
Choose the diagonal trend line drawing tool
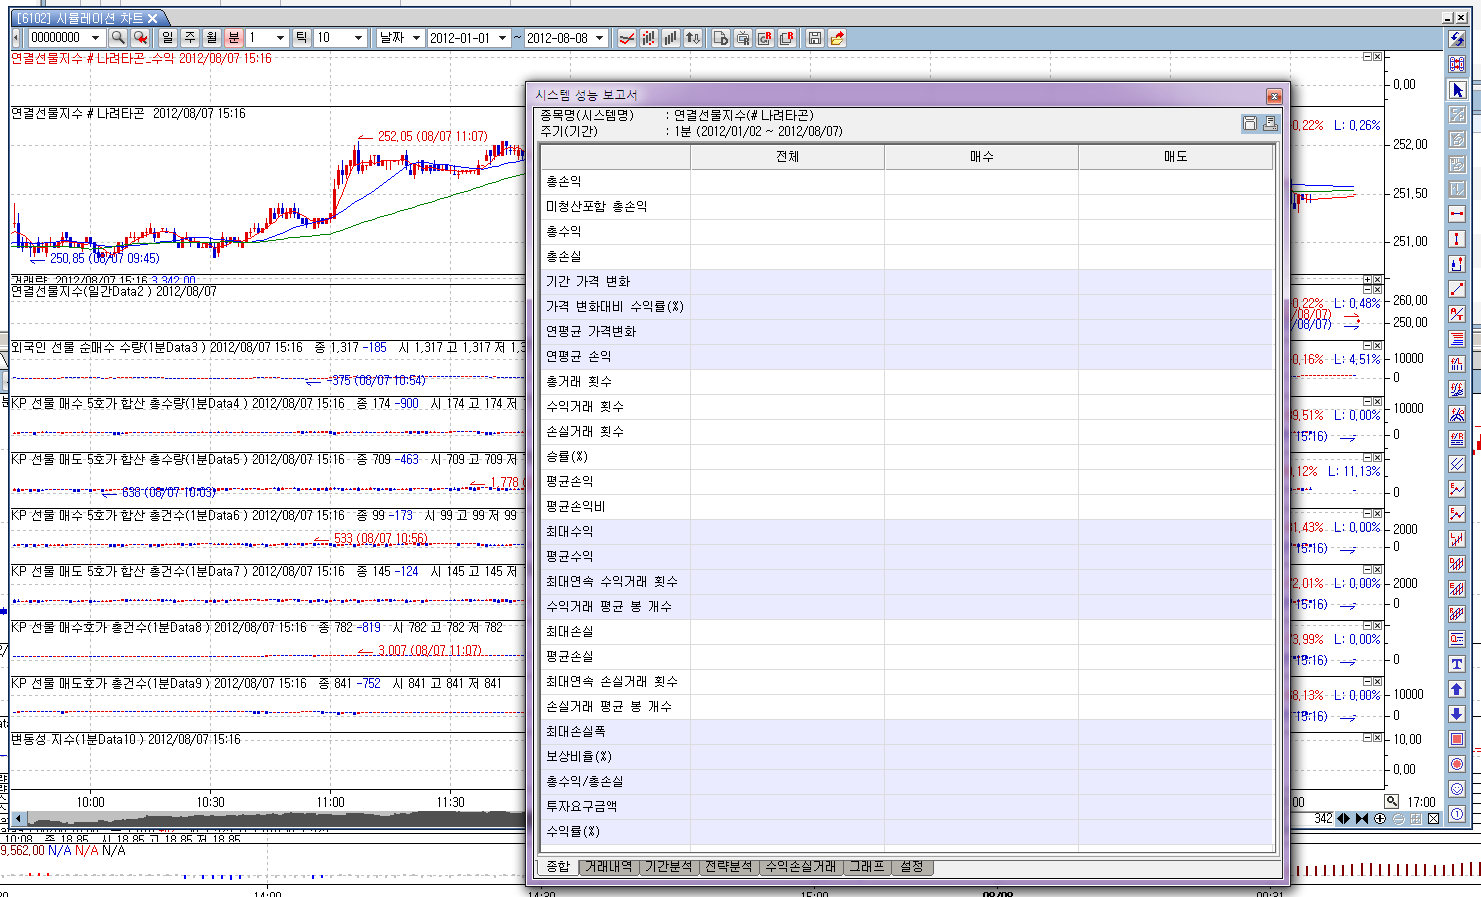[1457, 289]
